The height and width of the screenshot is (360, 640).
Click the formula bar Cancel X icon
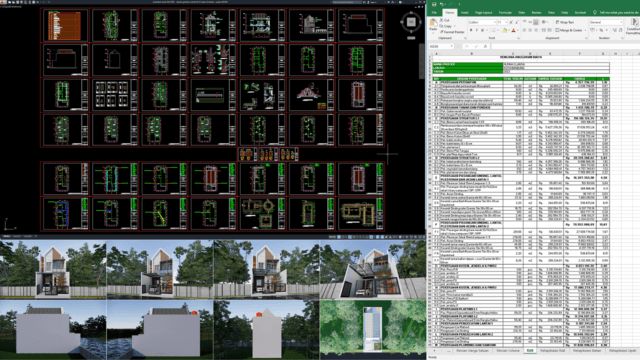[x=467, y=47]
